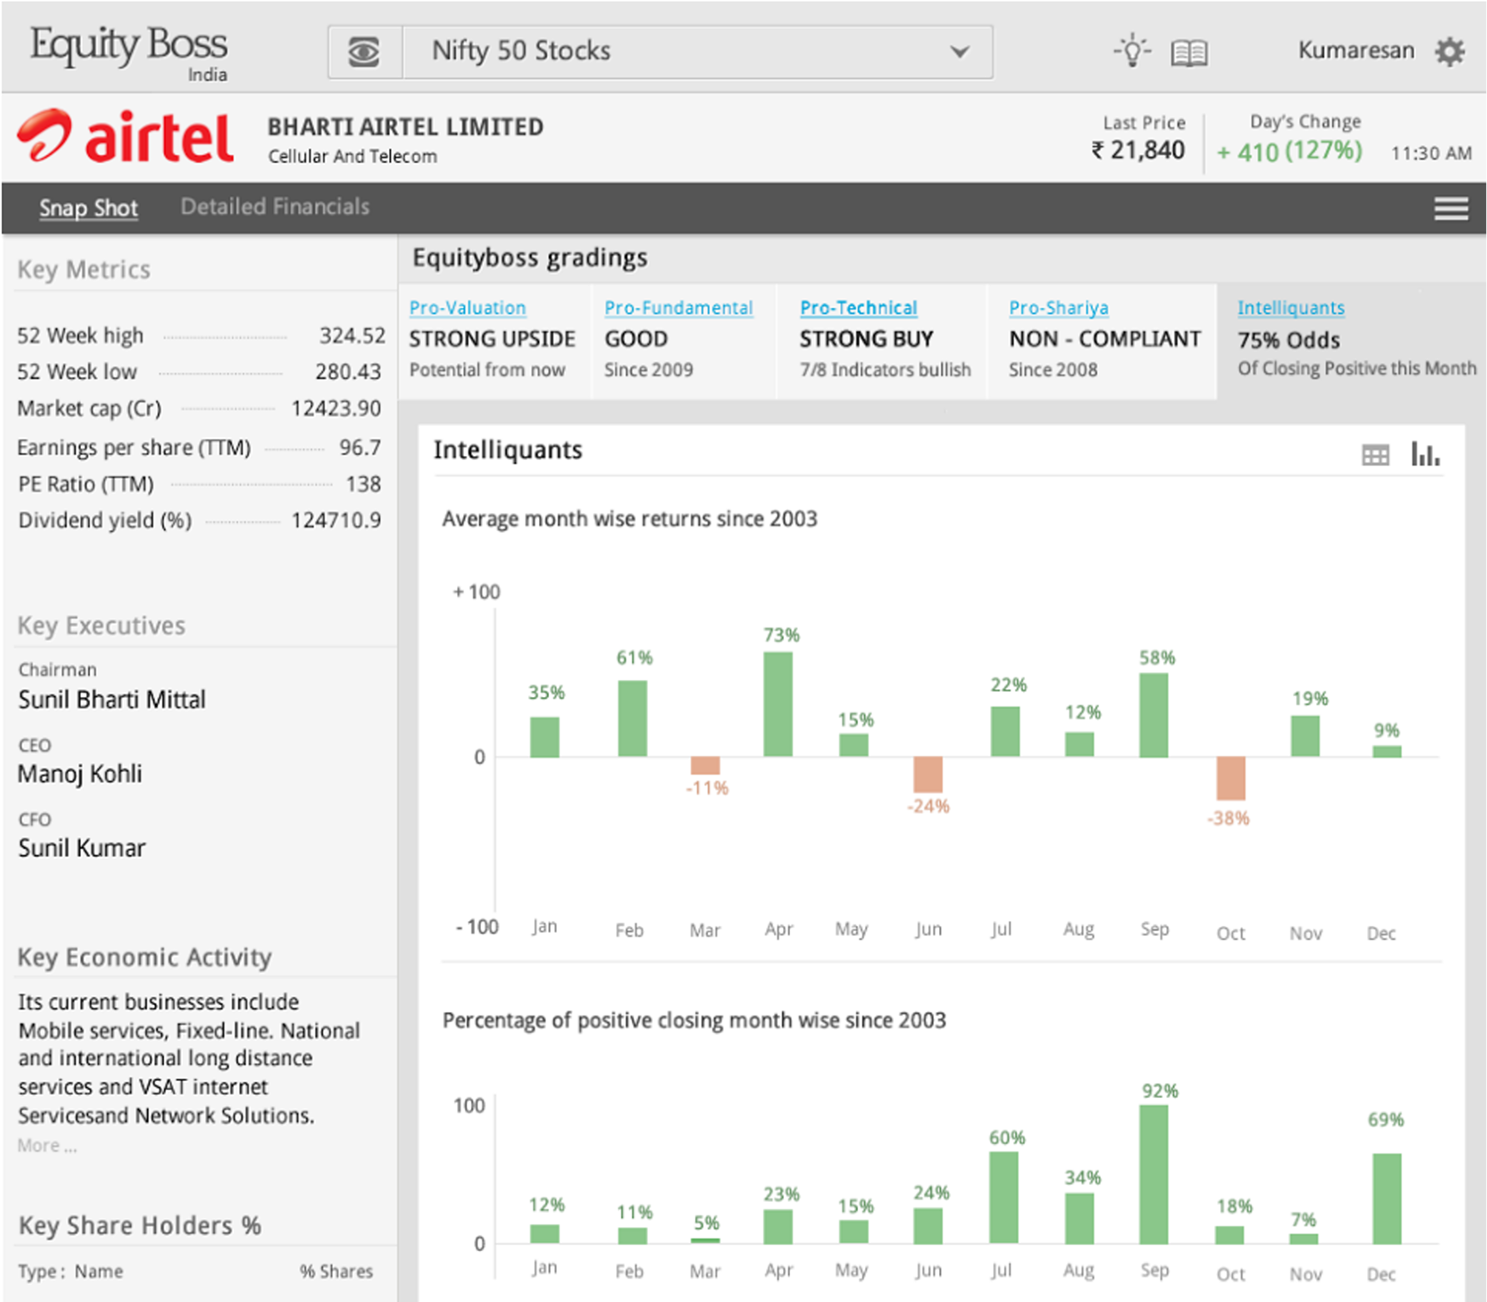Click the Dividend yield value 124710.9

pyautogui.click(x=336, y=520)
